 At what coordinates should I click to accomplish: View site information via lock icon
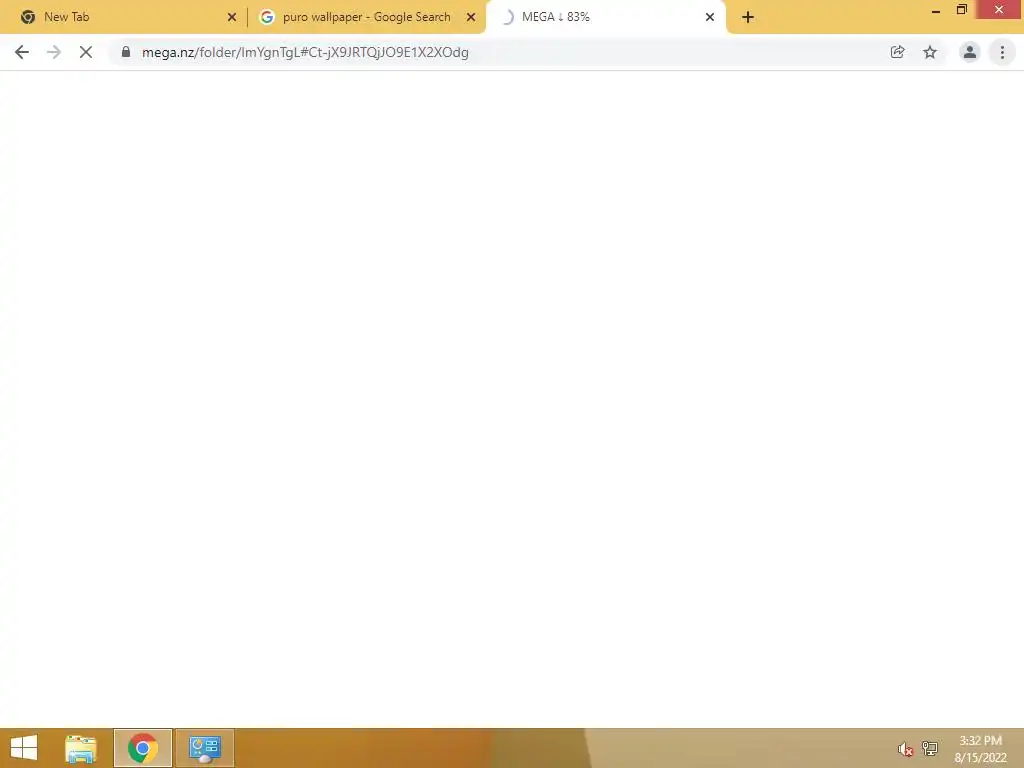(126, 52)
